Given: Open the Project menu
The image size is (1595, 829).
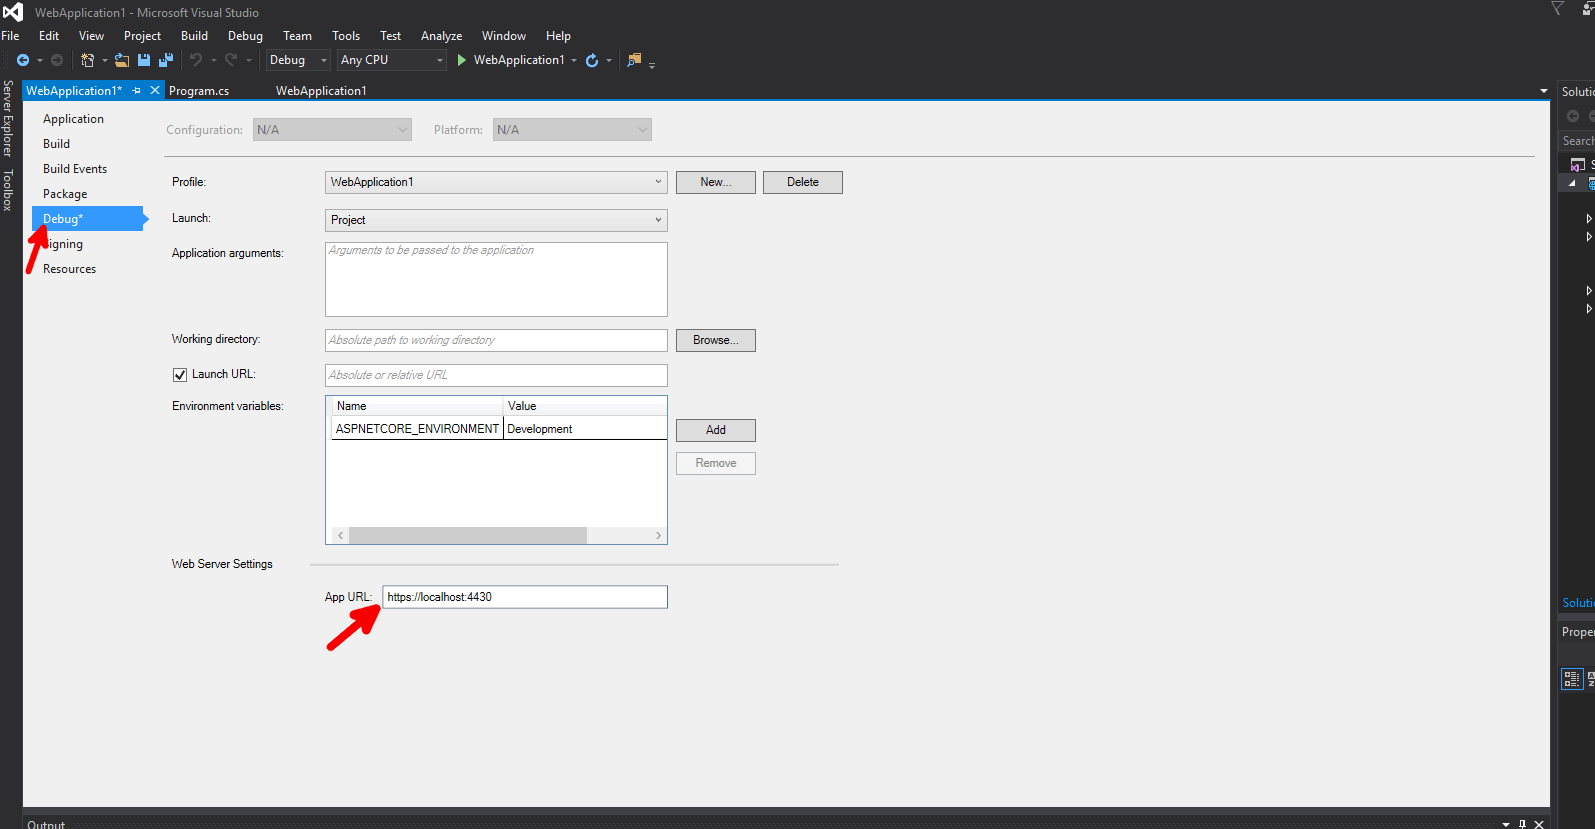Looking at the screenshot, I should tap(142, 36).
